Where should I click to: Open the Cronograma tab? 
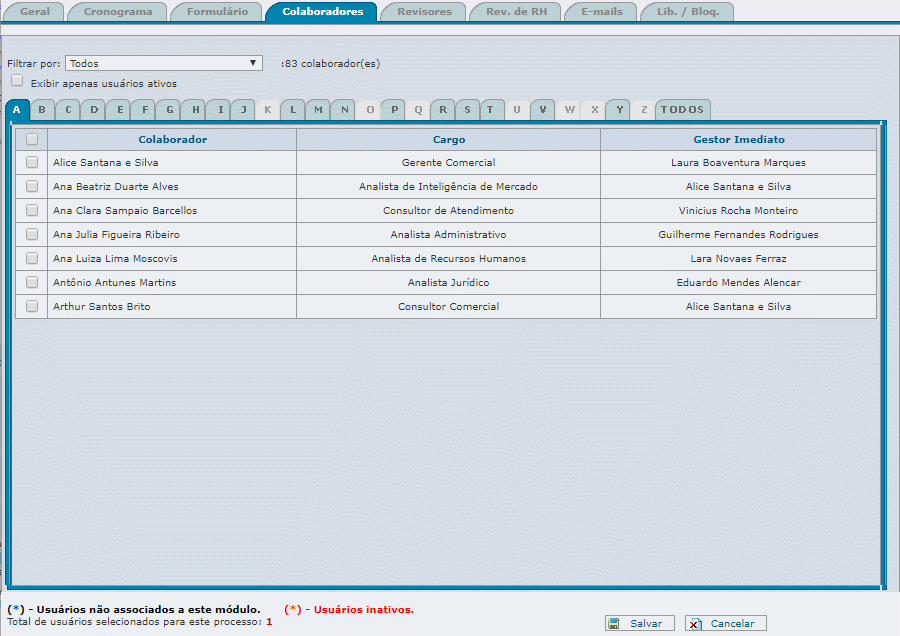tap(118, 12)
